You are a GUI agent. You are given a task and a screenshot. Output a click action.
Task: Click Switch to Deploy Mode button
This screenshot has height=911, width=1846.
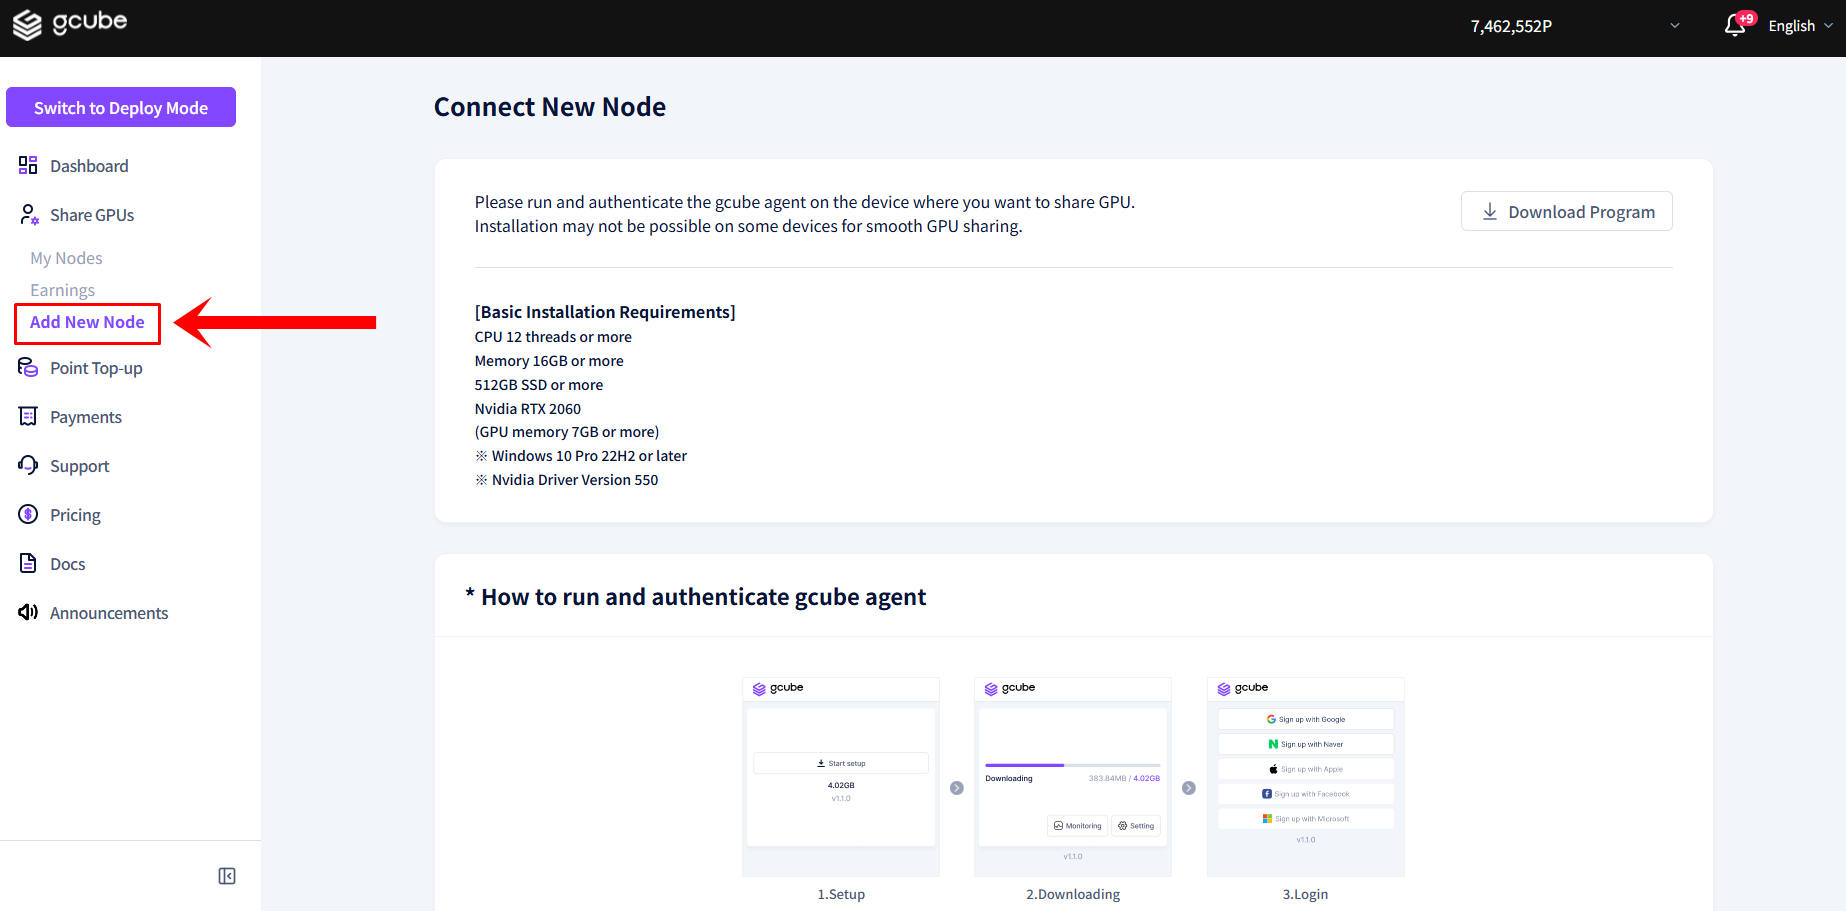pos(121,107)
